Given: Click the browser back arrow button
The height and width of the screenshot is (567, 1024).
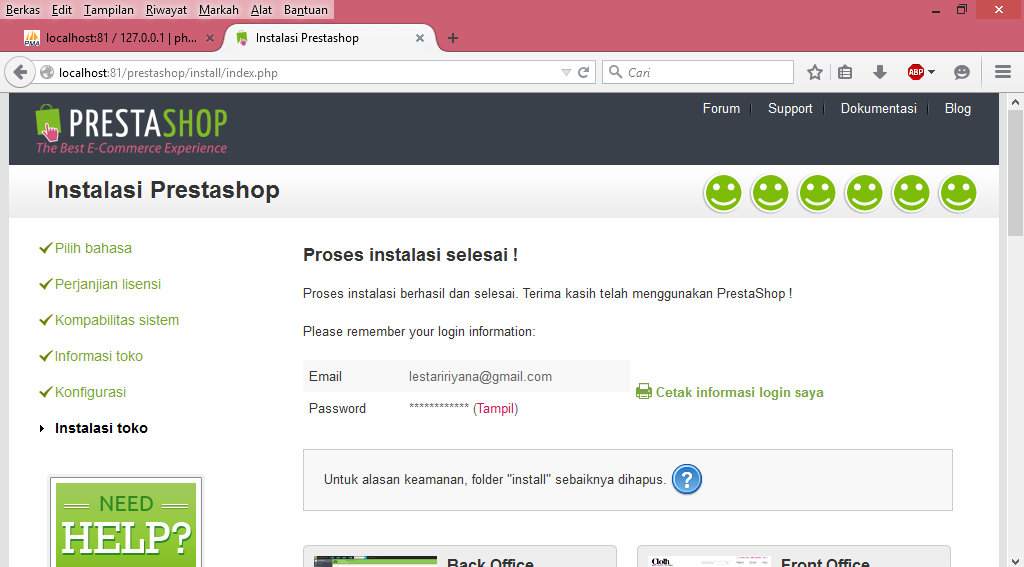Looking at the screenshot, I should pos(20,72).
